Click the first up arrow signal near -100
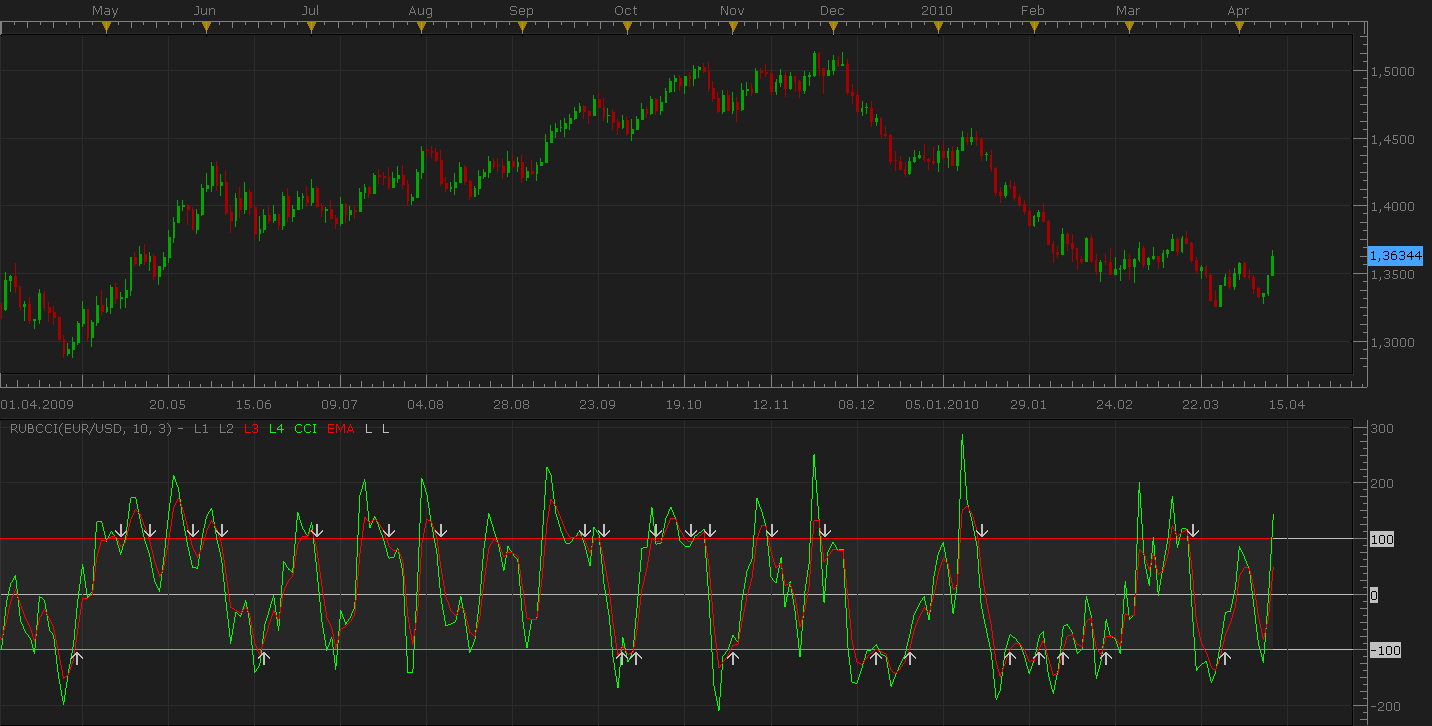The image size is (1432, 726). pos(77,658)
